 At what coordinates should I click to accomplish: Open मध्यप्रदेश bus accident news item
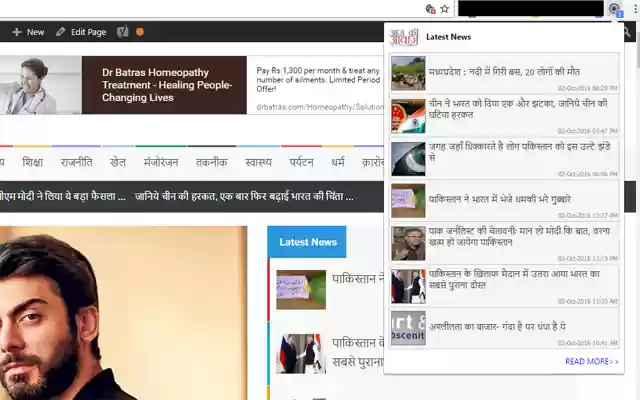pos(504,73)
